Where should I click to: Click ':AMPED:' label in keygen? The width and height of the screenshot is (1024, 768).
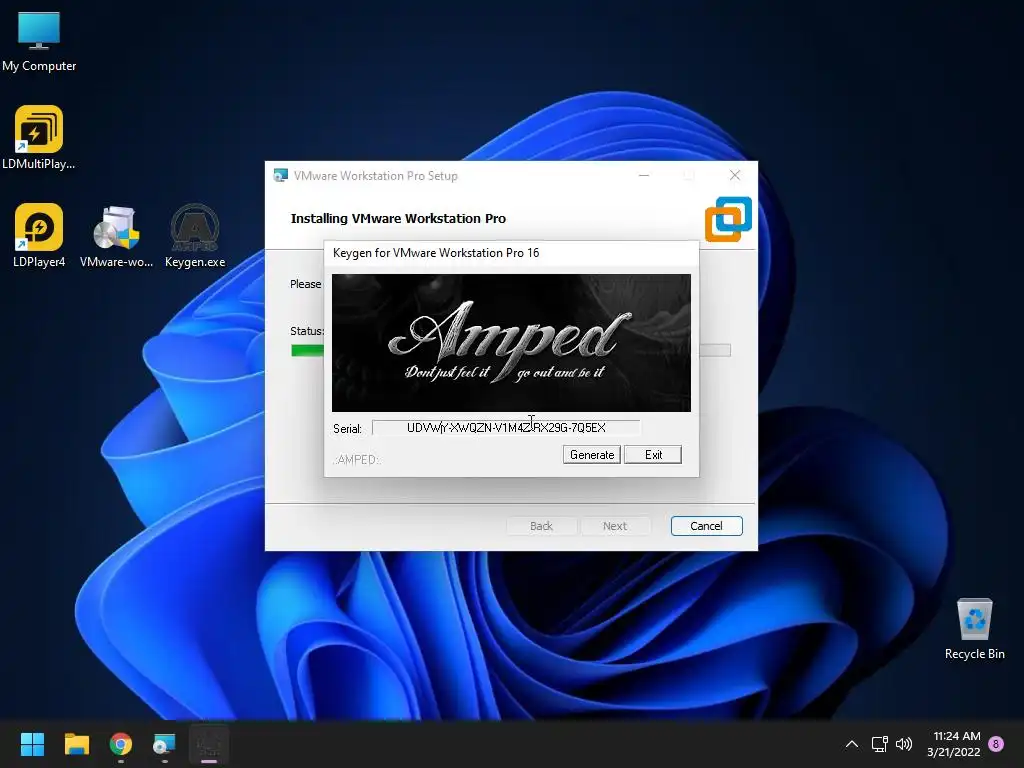point(357,460)
